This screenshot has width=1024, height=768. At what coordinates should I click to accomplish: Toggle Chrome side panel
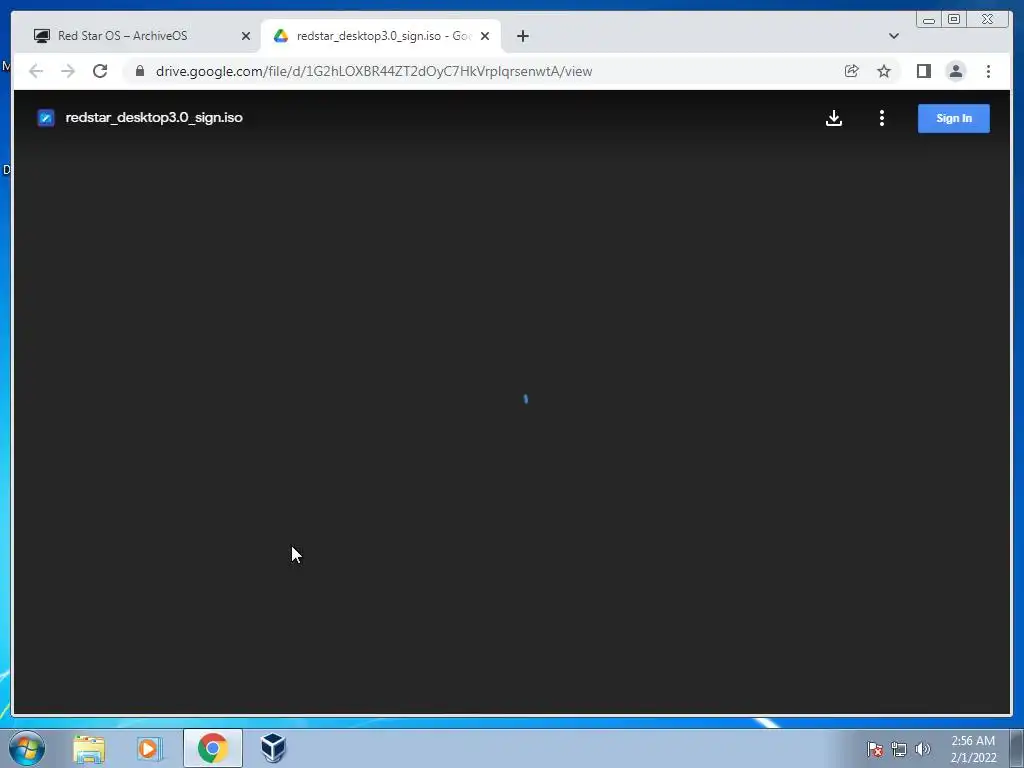pos(923,71)
